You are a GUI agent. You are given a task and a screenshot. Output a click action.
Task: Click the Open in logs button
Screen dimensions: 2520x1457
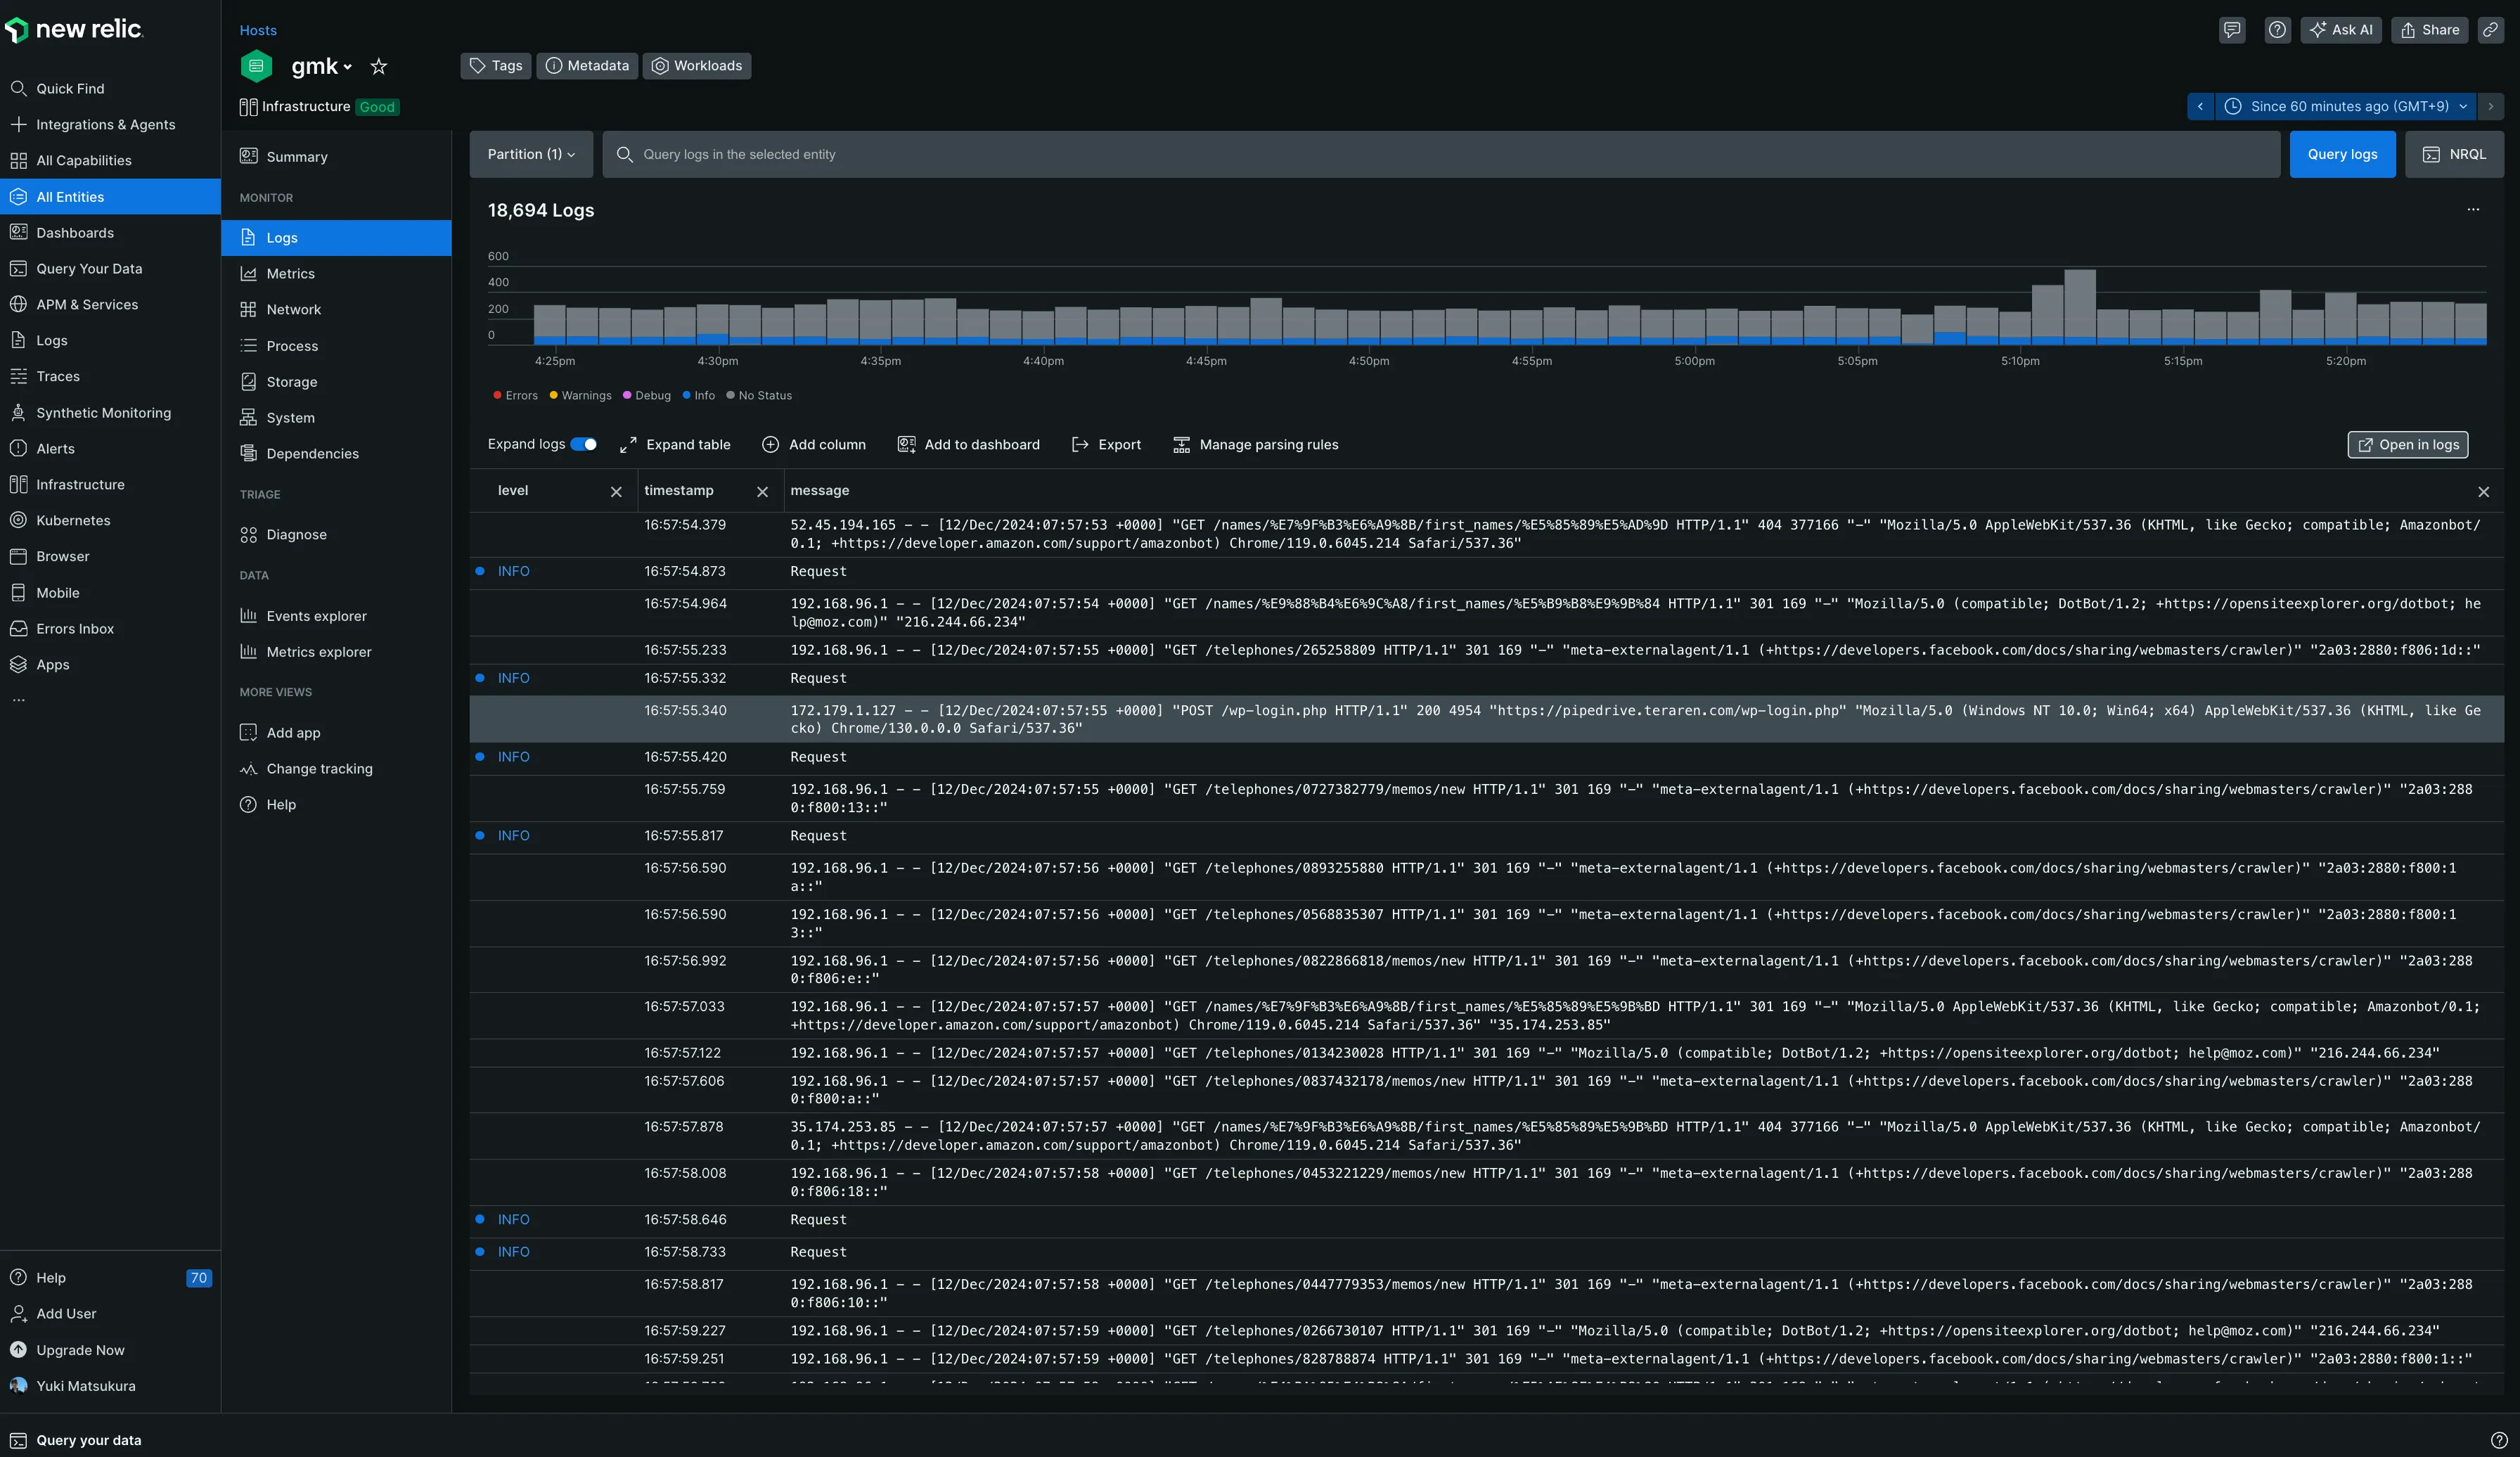pos(2407,445)
